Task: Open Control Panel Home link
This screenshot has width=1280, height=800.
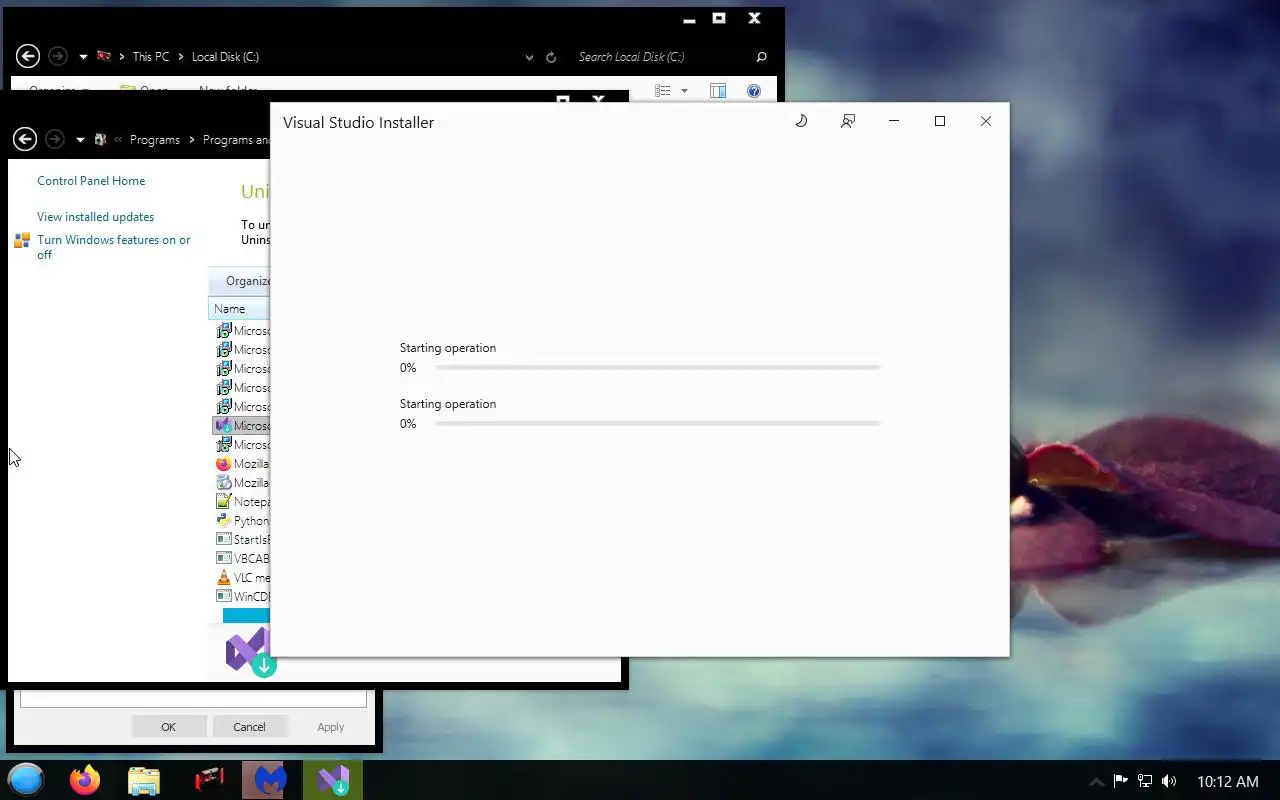Action: point(91,181)
